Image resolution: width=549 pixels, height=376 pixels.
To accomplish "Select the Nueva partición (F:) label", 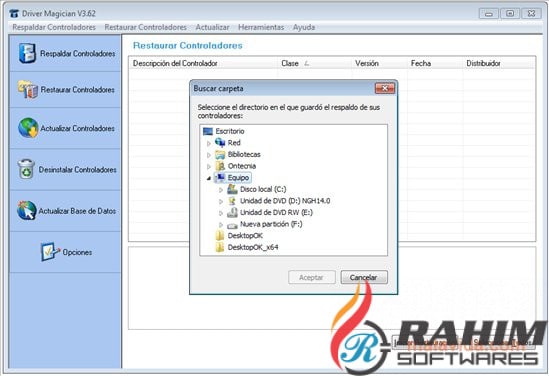I will 271,224.
